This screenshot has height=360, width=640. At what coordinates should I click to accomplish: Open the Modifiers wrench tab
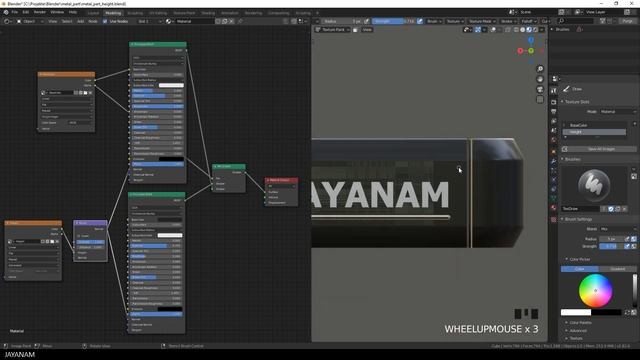click(x=553, y=161)
